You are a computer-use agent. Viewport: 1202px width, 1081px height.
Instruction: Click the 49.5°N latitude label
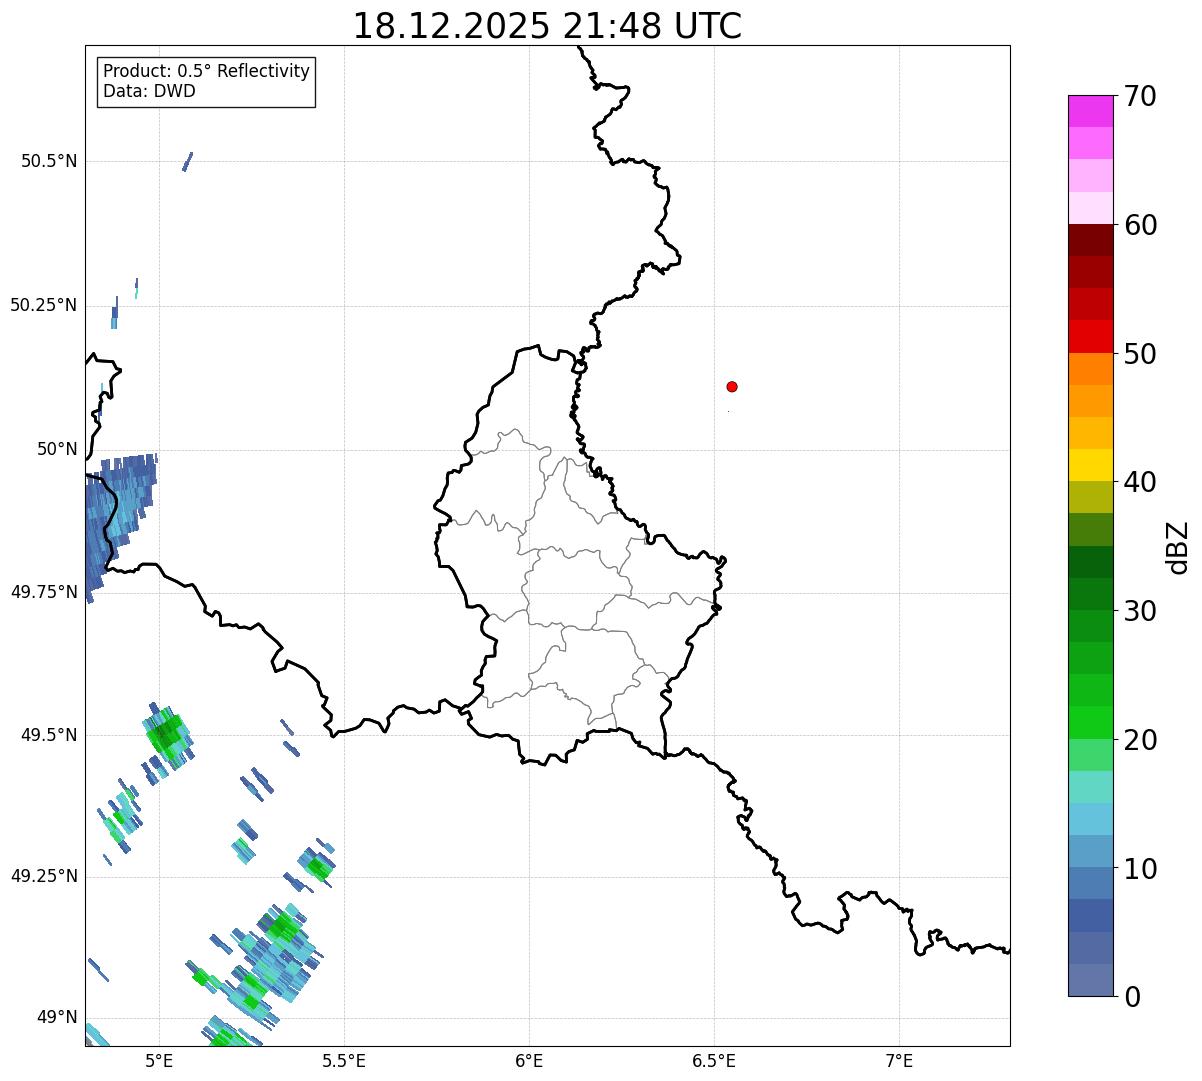[x=49, y=735]
